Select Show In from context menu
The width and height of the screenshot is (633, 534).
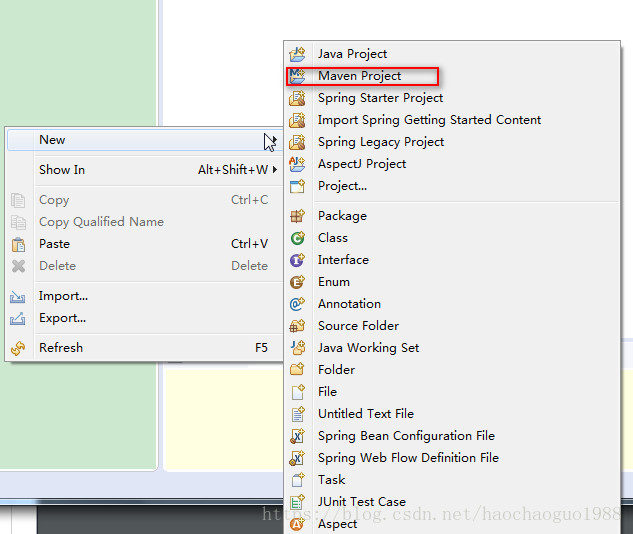point(145,170)
